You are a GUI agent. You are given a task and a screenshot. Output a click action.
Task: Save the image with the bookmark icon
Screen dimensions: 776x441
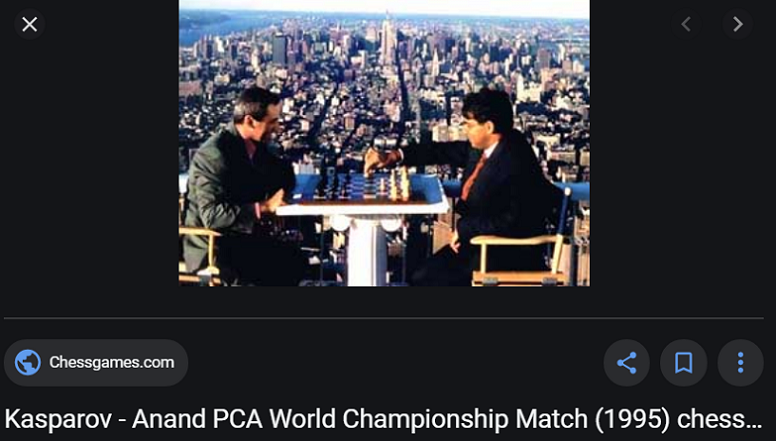pos(683,363)
